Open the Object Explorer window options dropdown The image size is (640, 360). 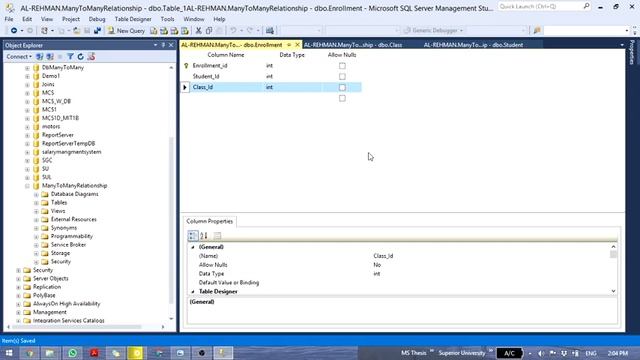(156, 45)
